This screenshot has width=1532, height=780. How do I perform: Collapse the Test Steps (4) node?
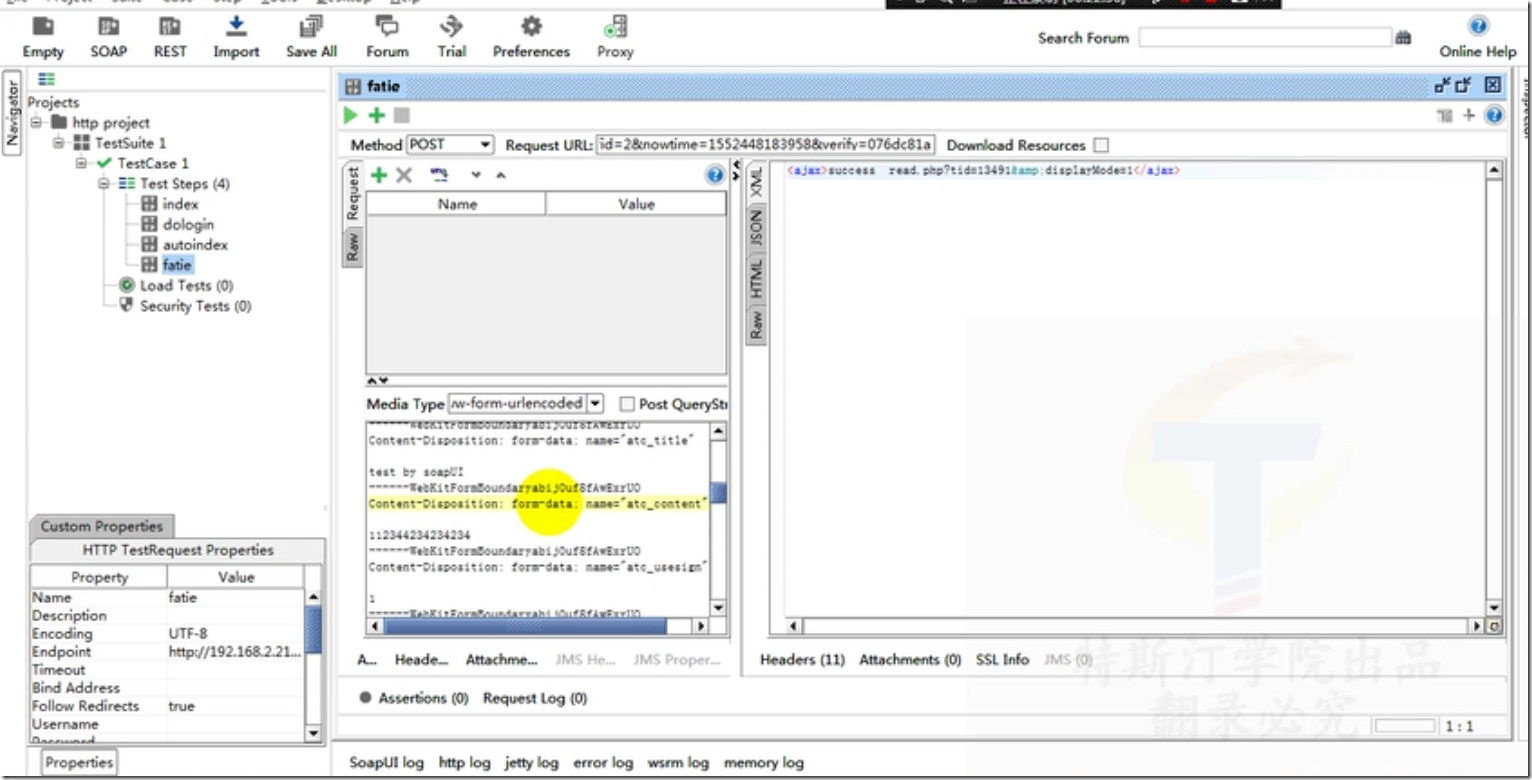(x=104, y=184)
